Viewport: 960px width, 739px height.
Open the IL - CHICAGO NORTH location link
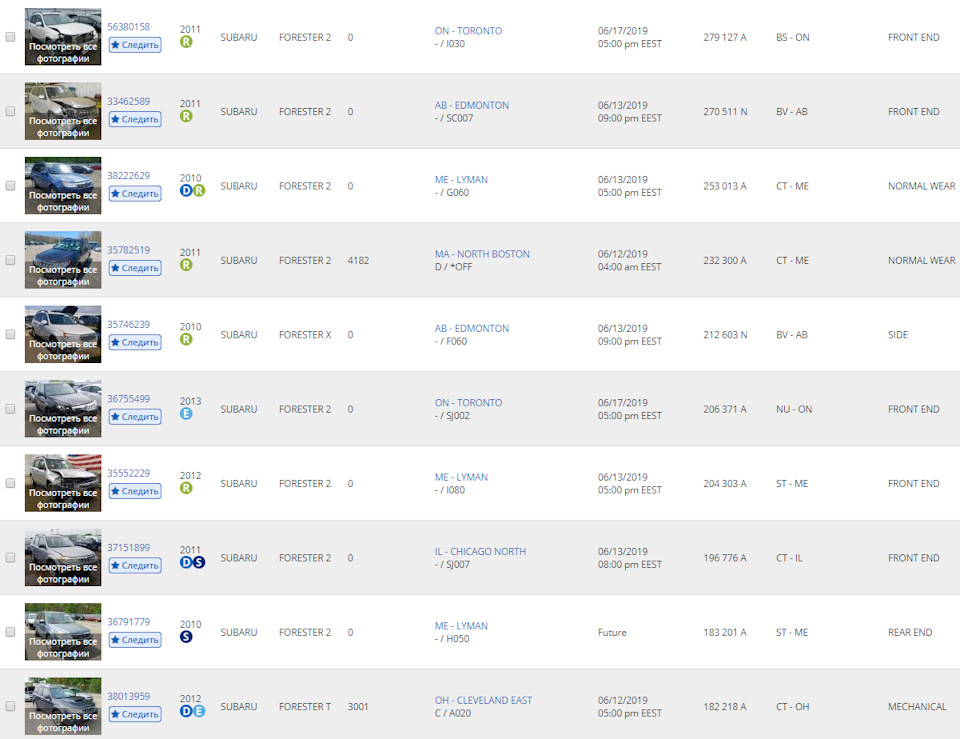pyautogui.click(x=481, y=552)
